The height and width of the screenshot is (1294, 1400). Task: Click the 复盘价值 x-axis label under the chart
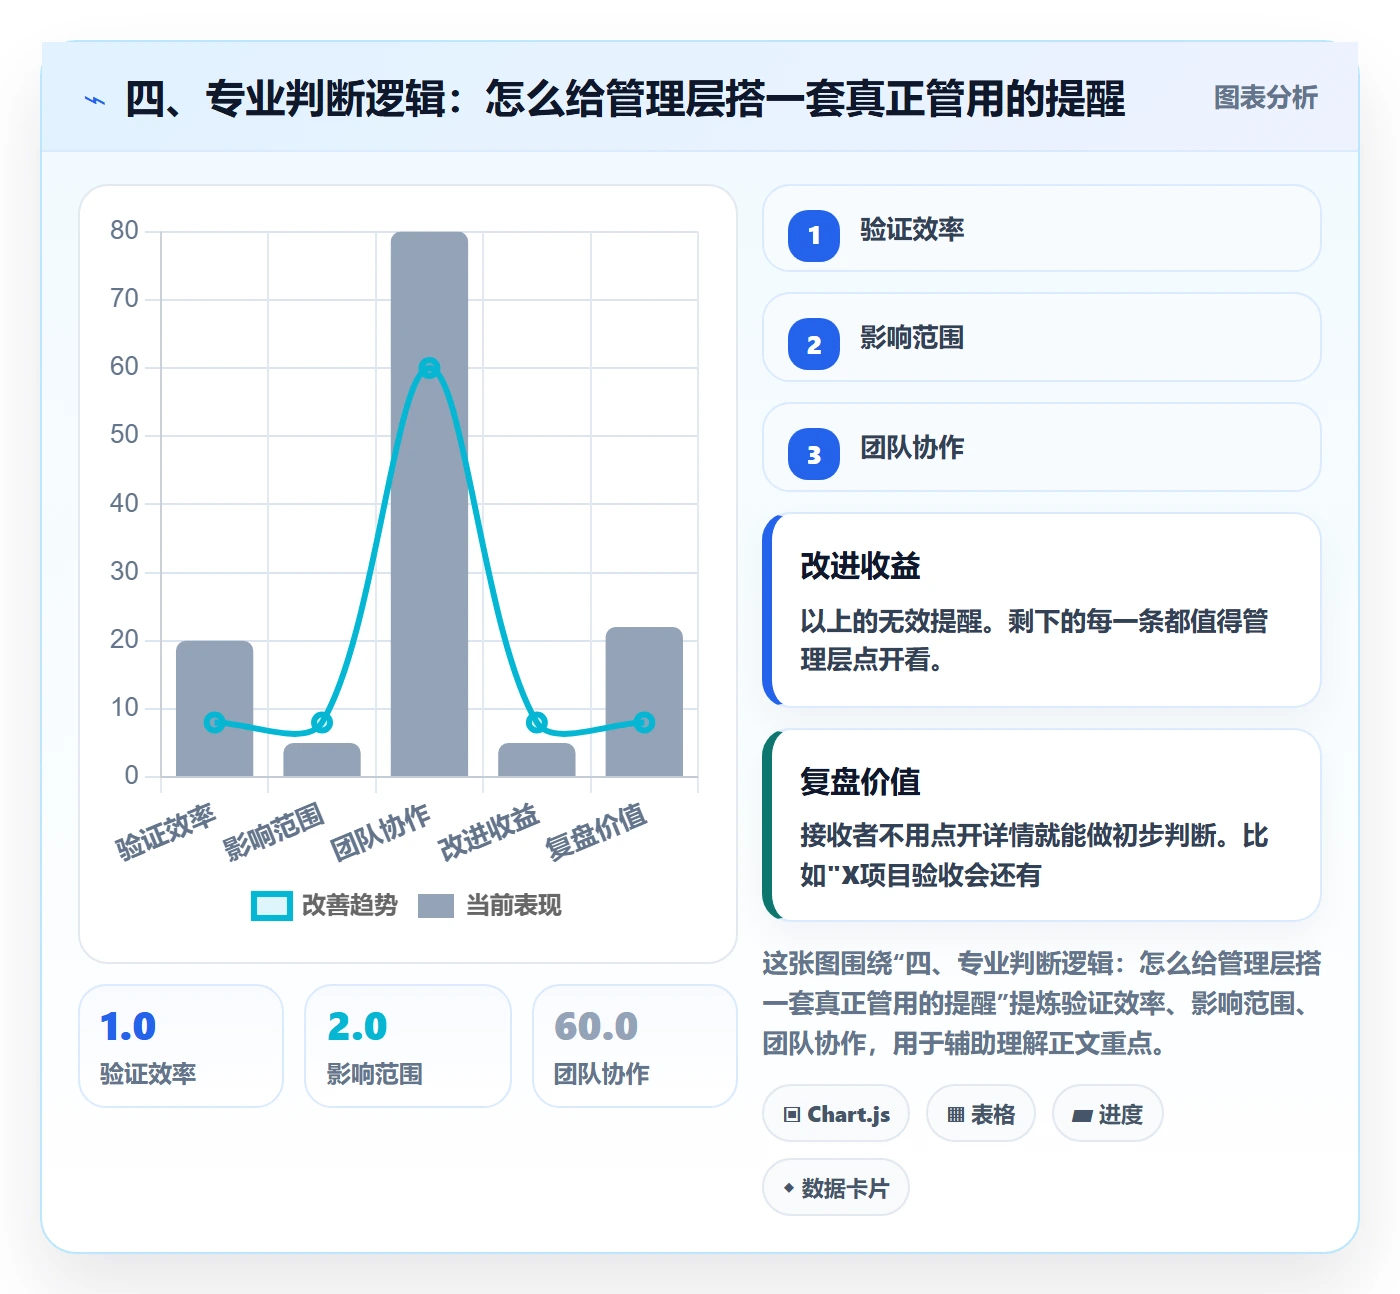coord(596,832)
